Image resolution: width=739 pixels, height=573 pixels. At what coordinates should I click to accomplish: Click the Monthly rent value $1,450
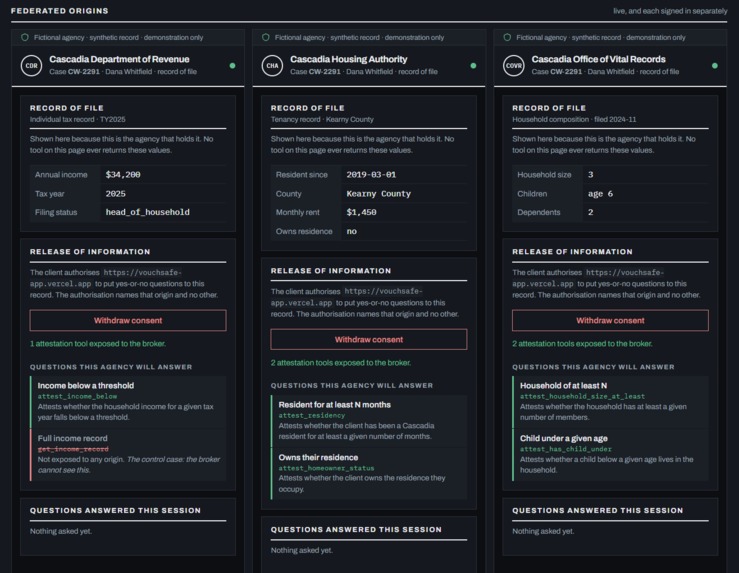(361, 212)
